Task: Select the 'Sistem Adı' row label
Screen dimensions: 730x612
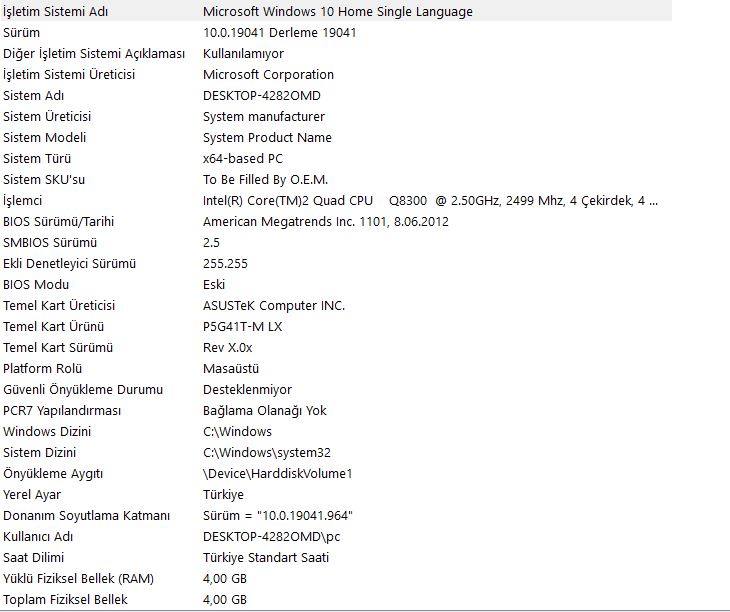Action: click(34, 95)
